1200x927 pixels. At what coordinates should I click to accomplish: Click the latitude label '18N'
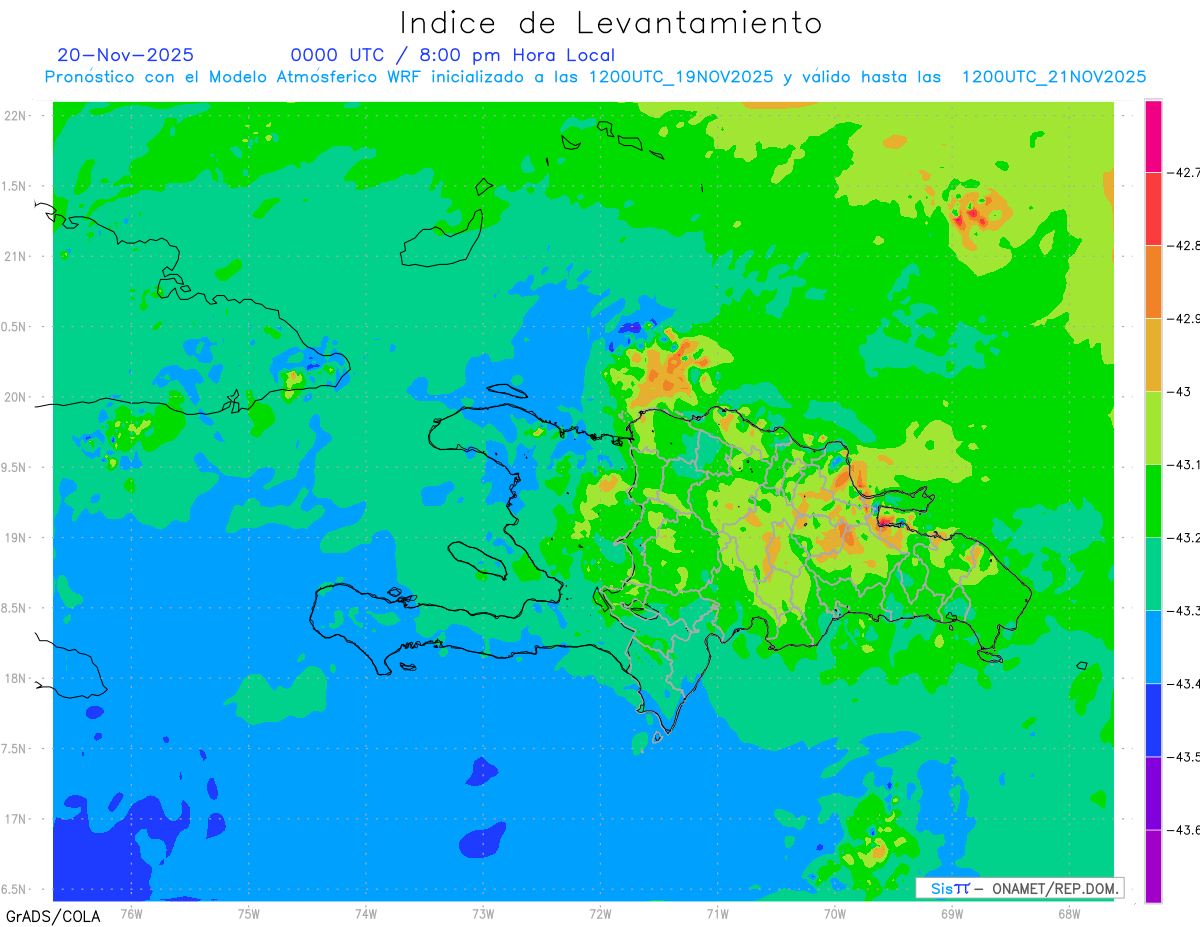[x=16, y=678]
